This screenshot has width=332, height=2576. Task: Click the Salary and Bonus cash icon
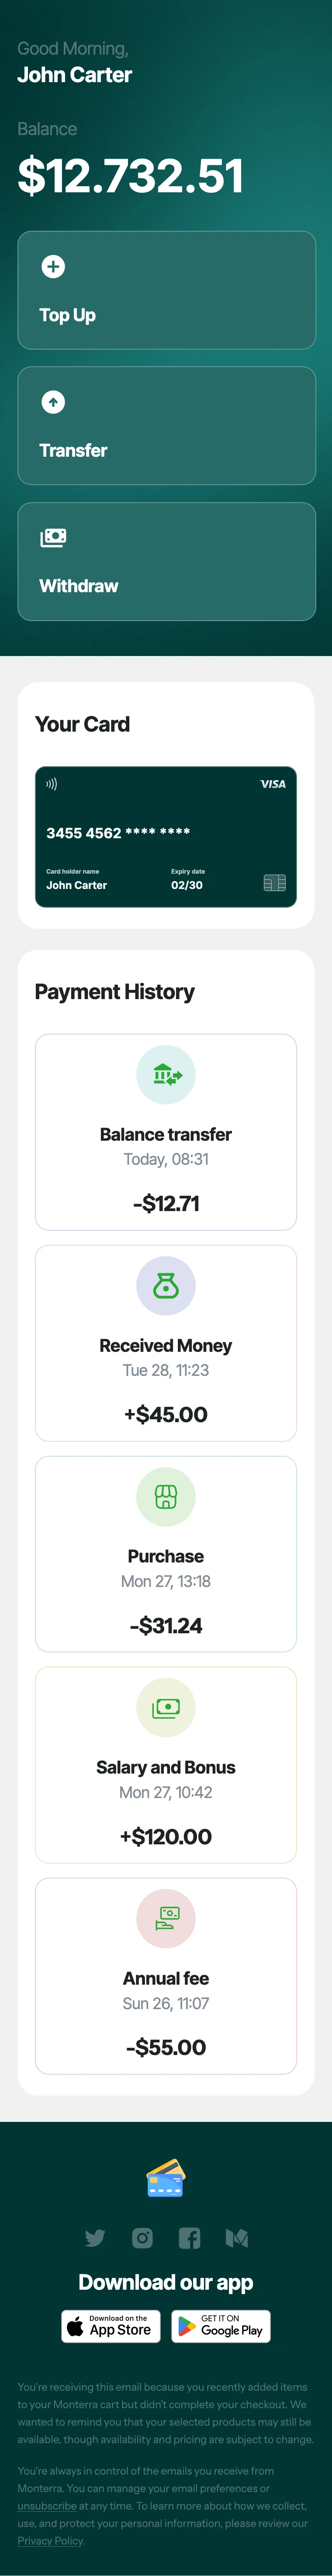tap(166, 1708)
